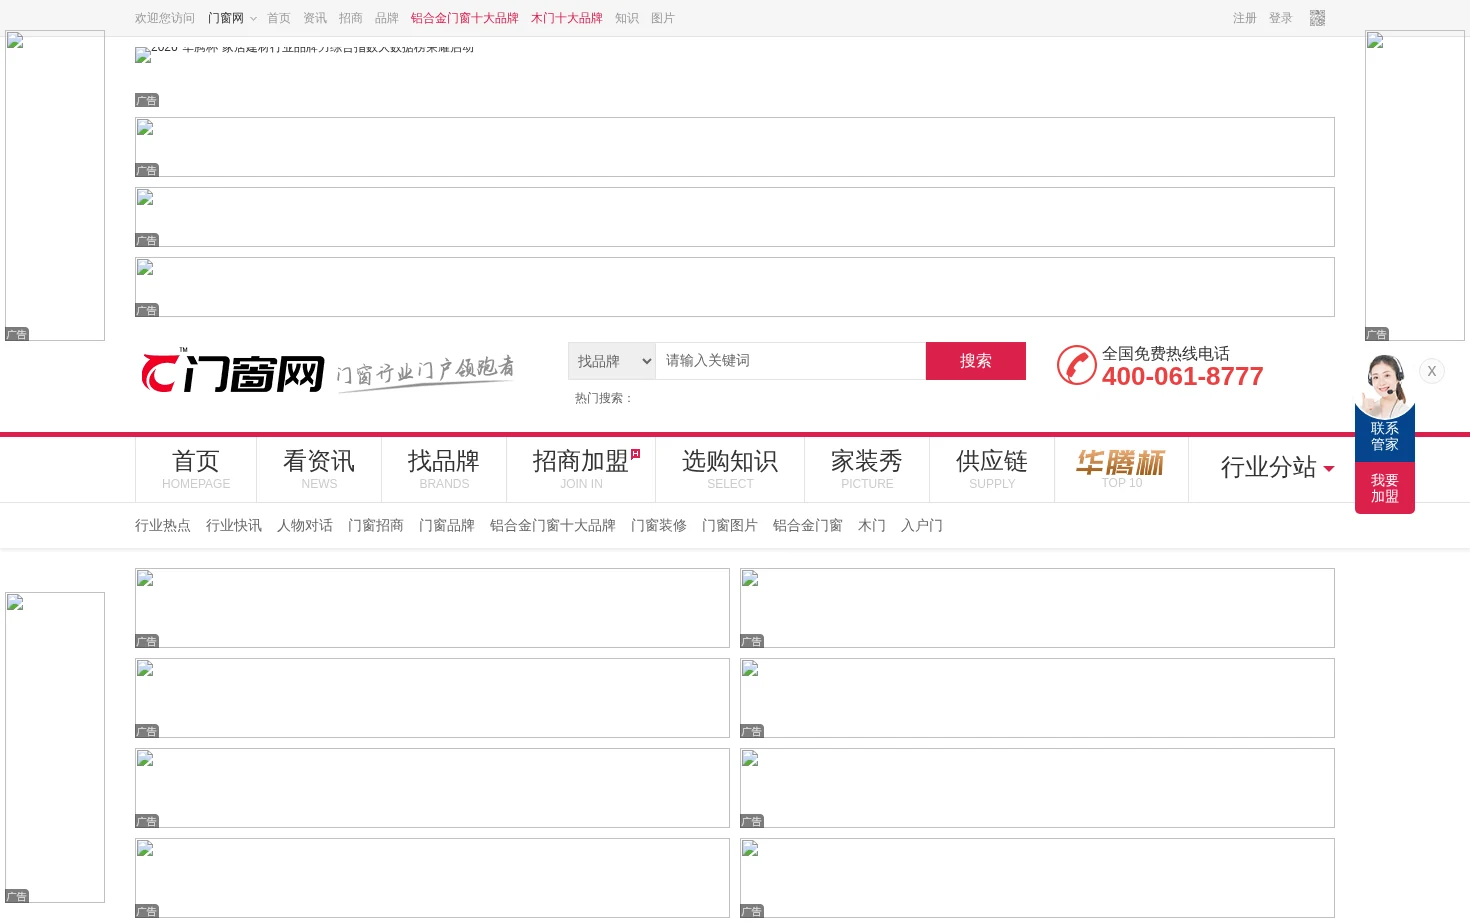Click 资讯 in the top bar

[x=315, y=18]
